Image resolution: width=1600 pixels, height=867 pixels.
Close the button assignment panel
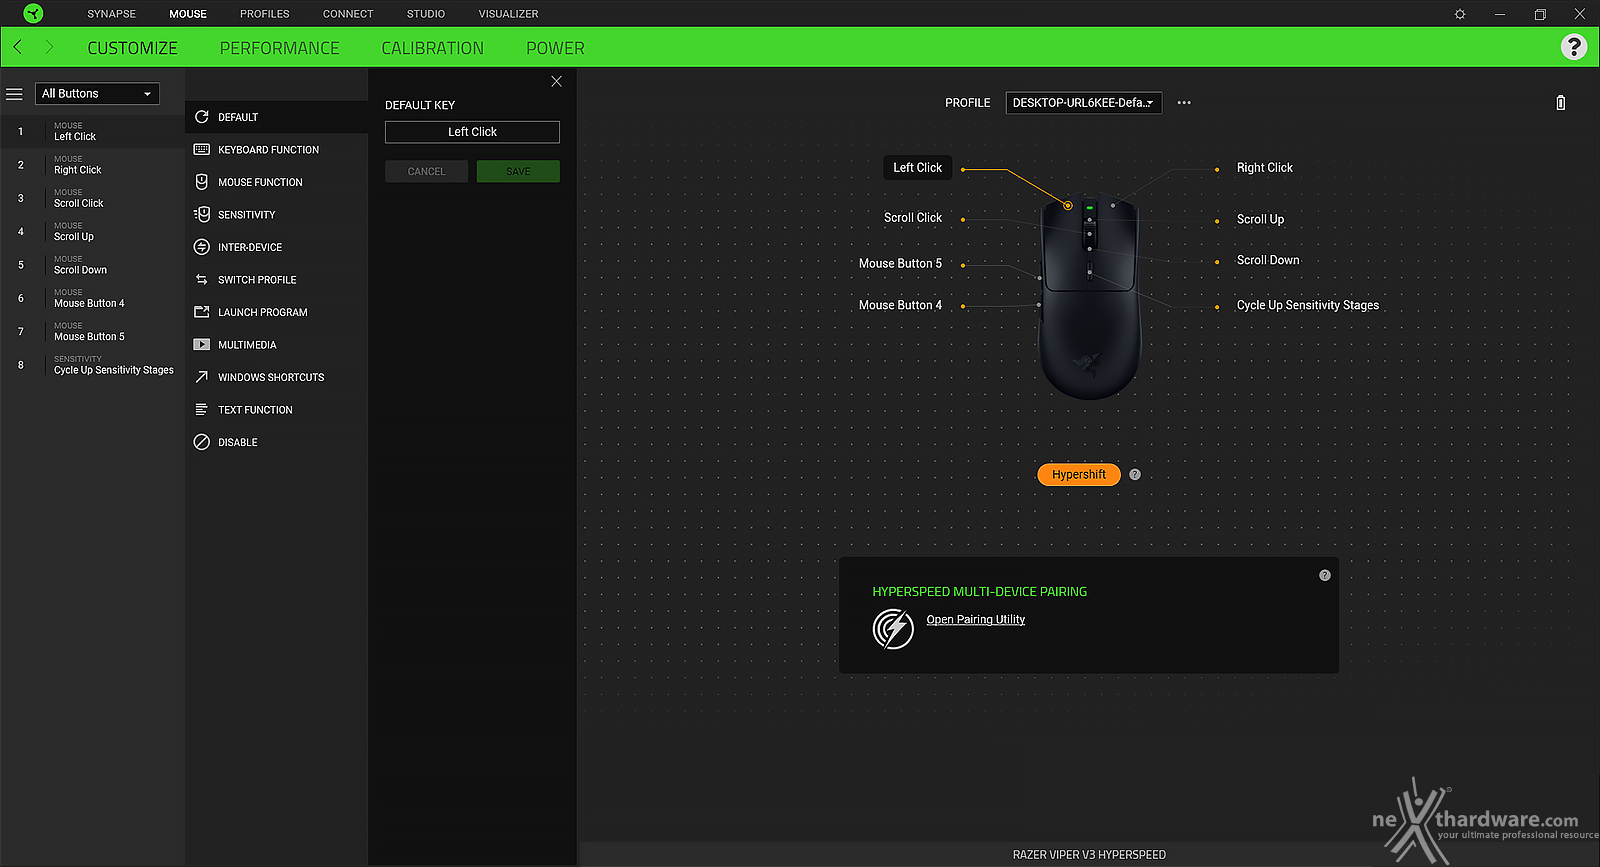point(557,82)
